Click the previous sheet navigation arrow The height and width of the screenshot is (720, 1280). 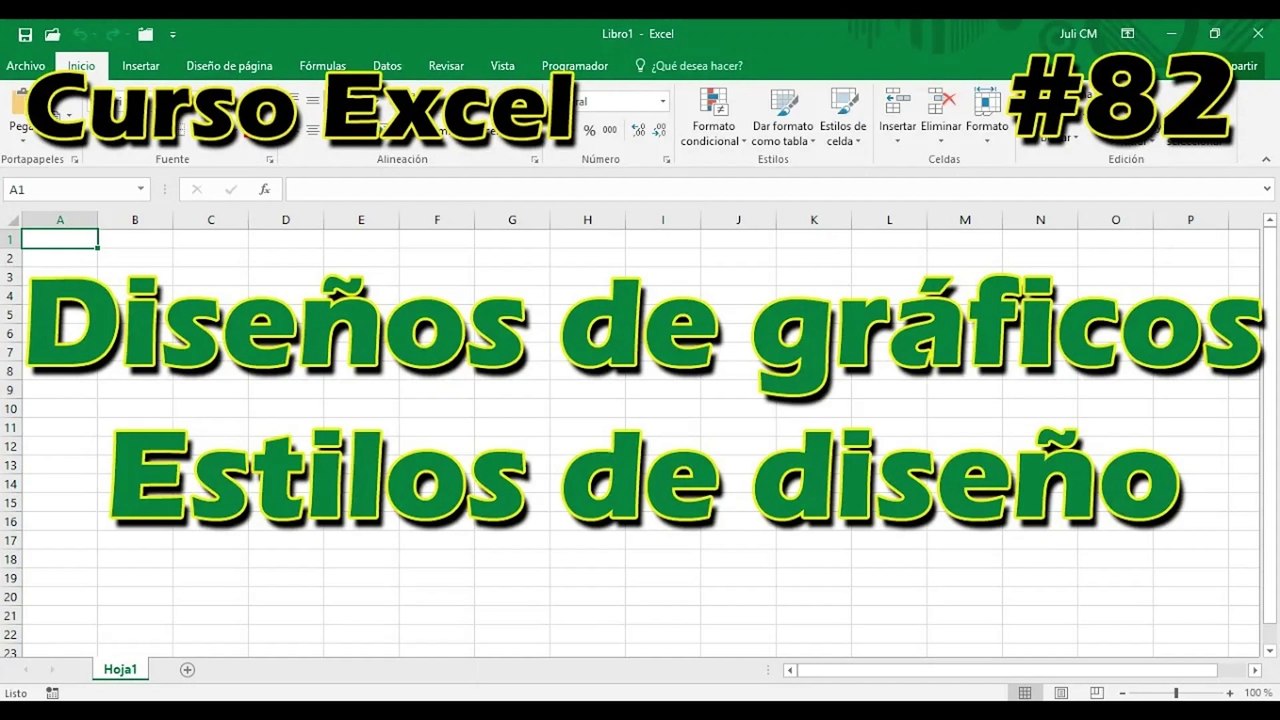click(25, 670)
